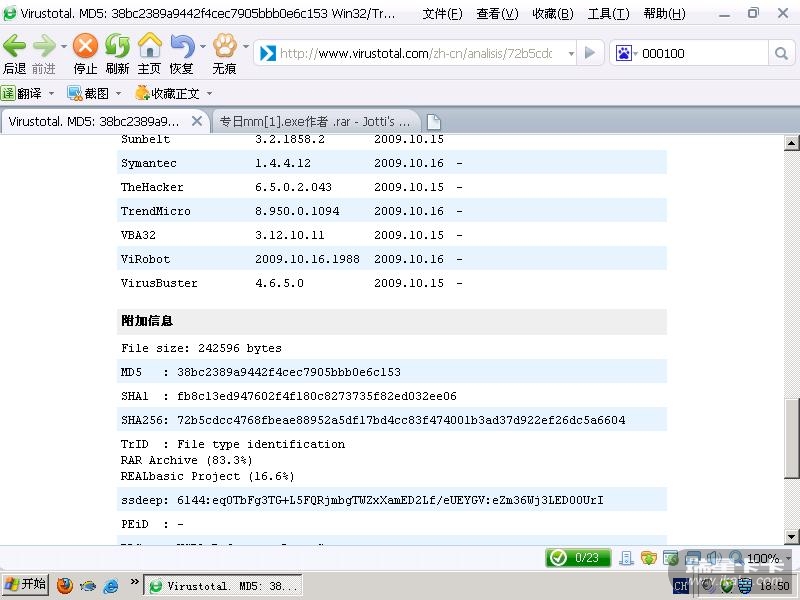Launch Firefox from quick launch
Image resolution: width=800 pixels, height=600 pixels.
[65, 585]
